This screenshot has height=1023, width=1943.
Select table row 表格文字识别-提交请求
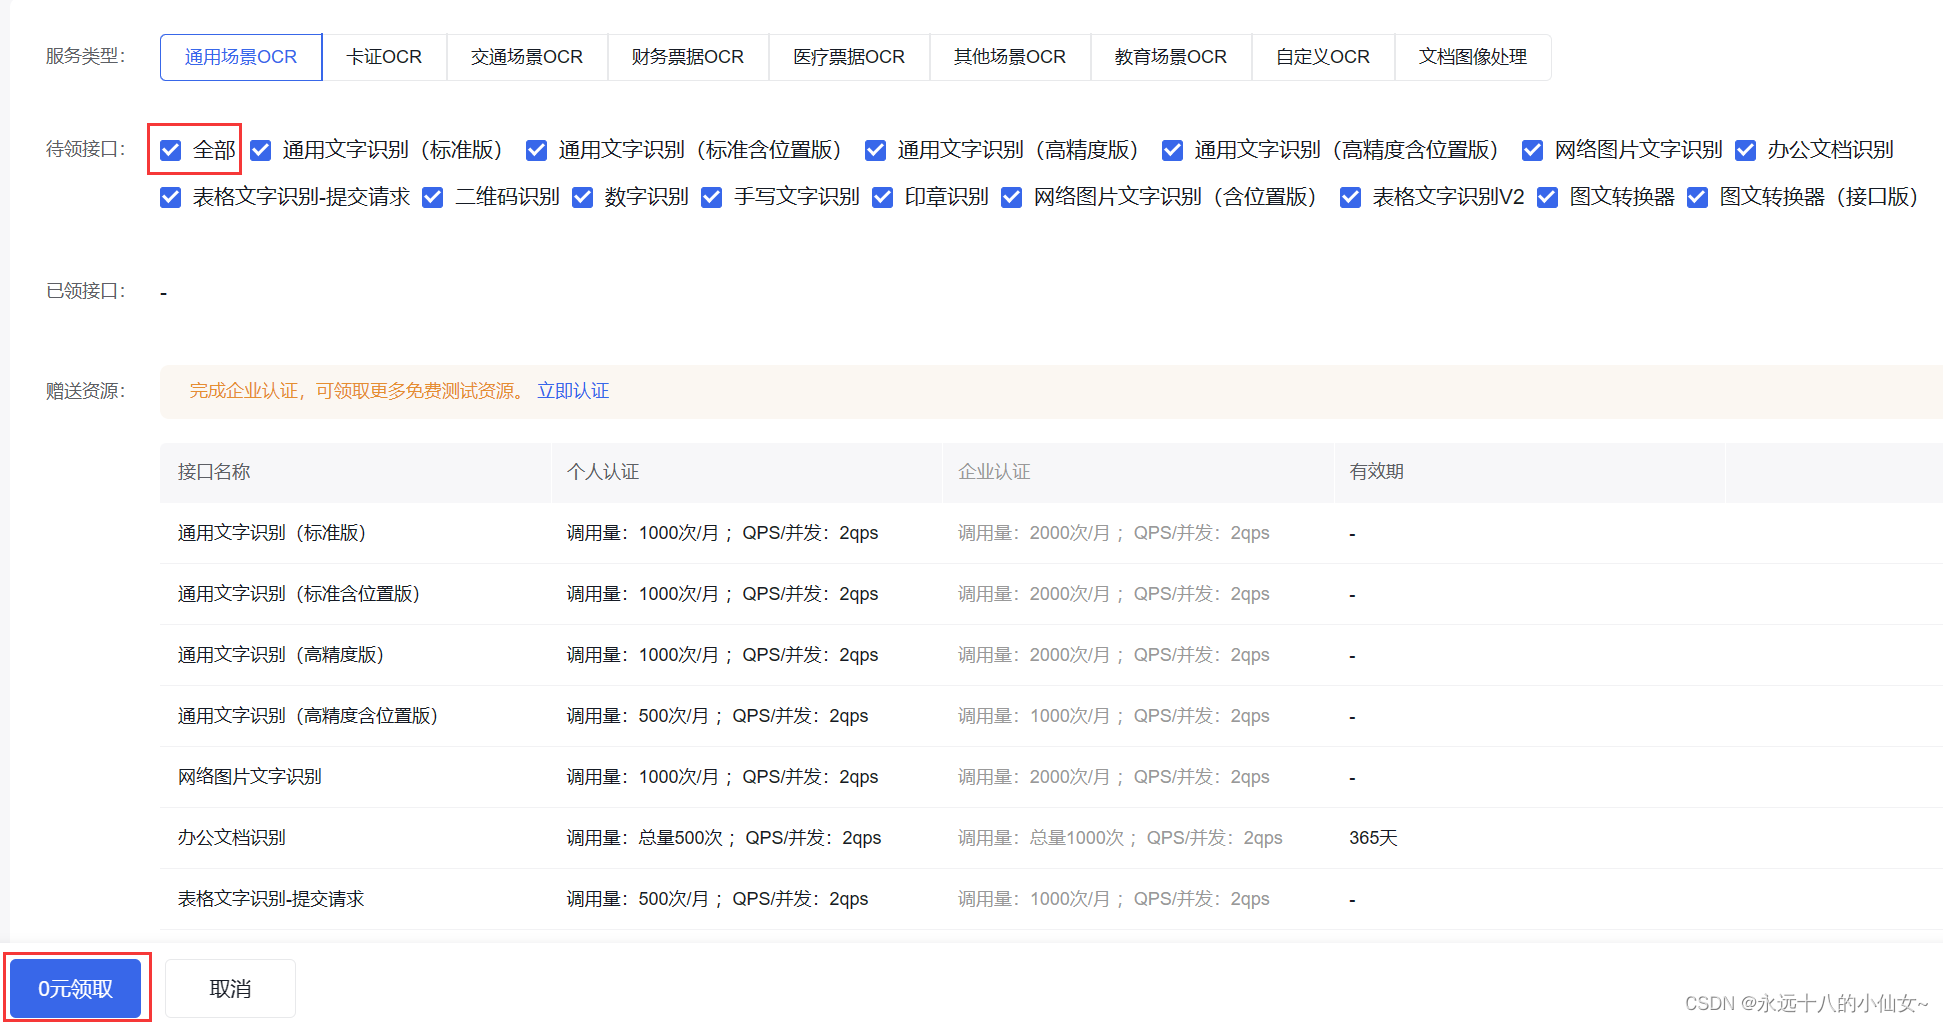[x=1051, y=899]
